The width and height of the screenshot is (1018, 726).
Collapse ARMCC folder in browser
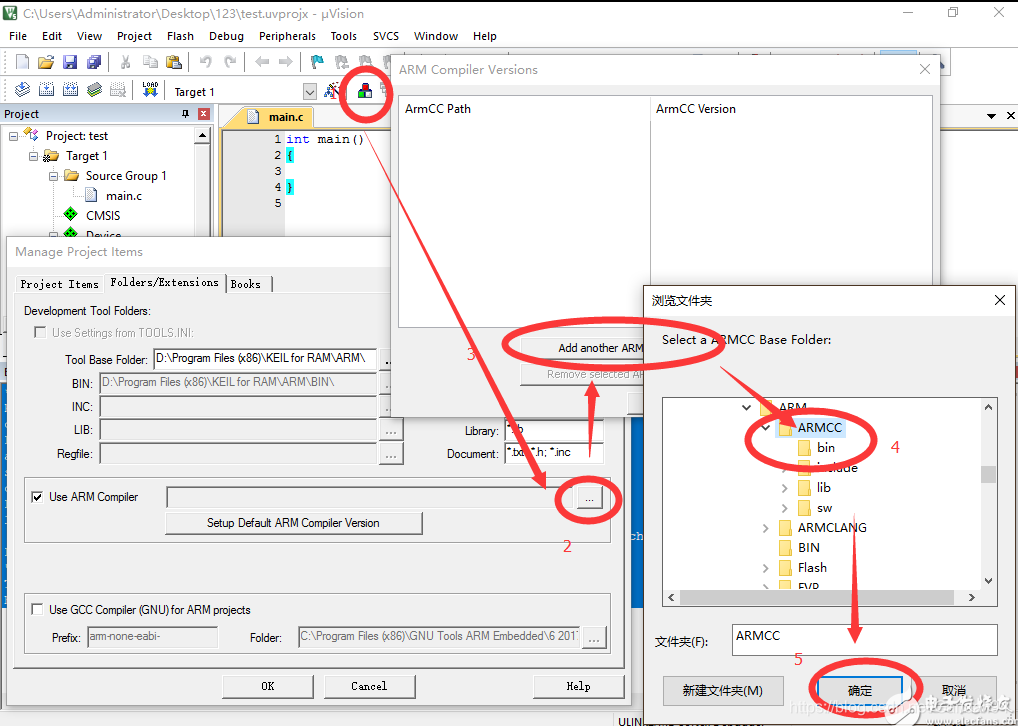pyautogui.click(x=766, y=428)
